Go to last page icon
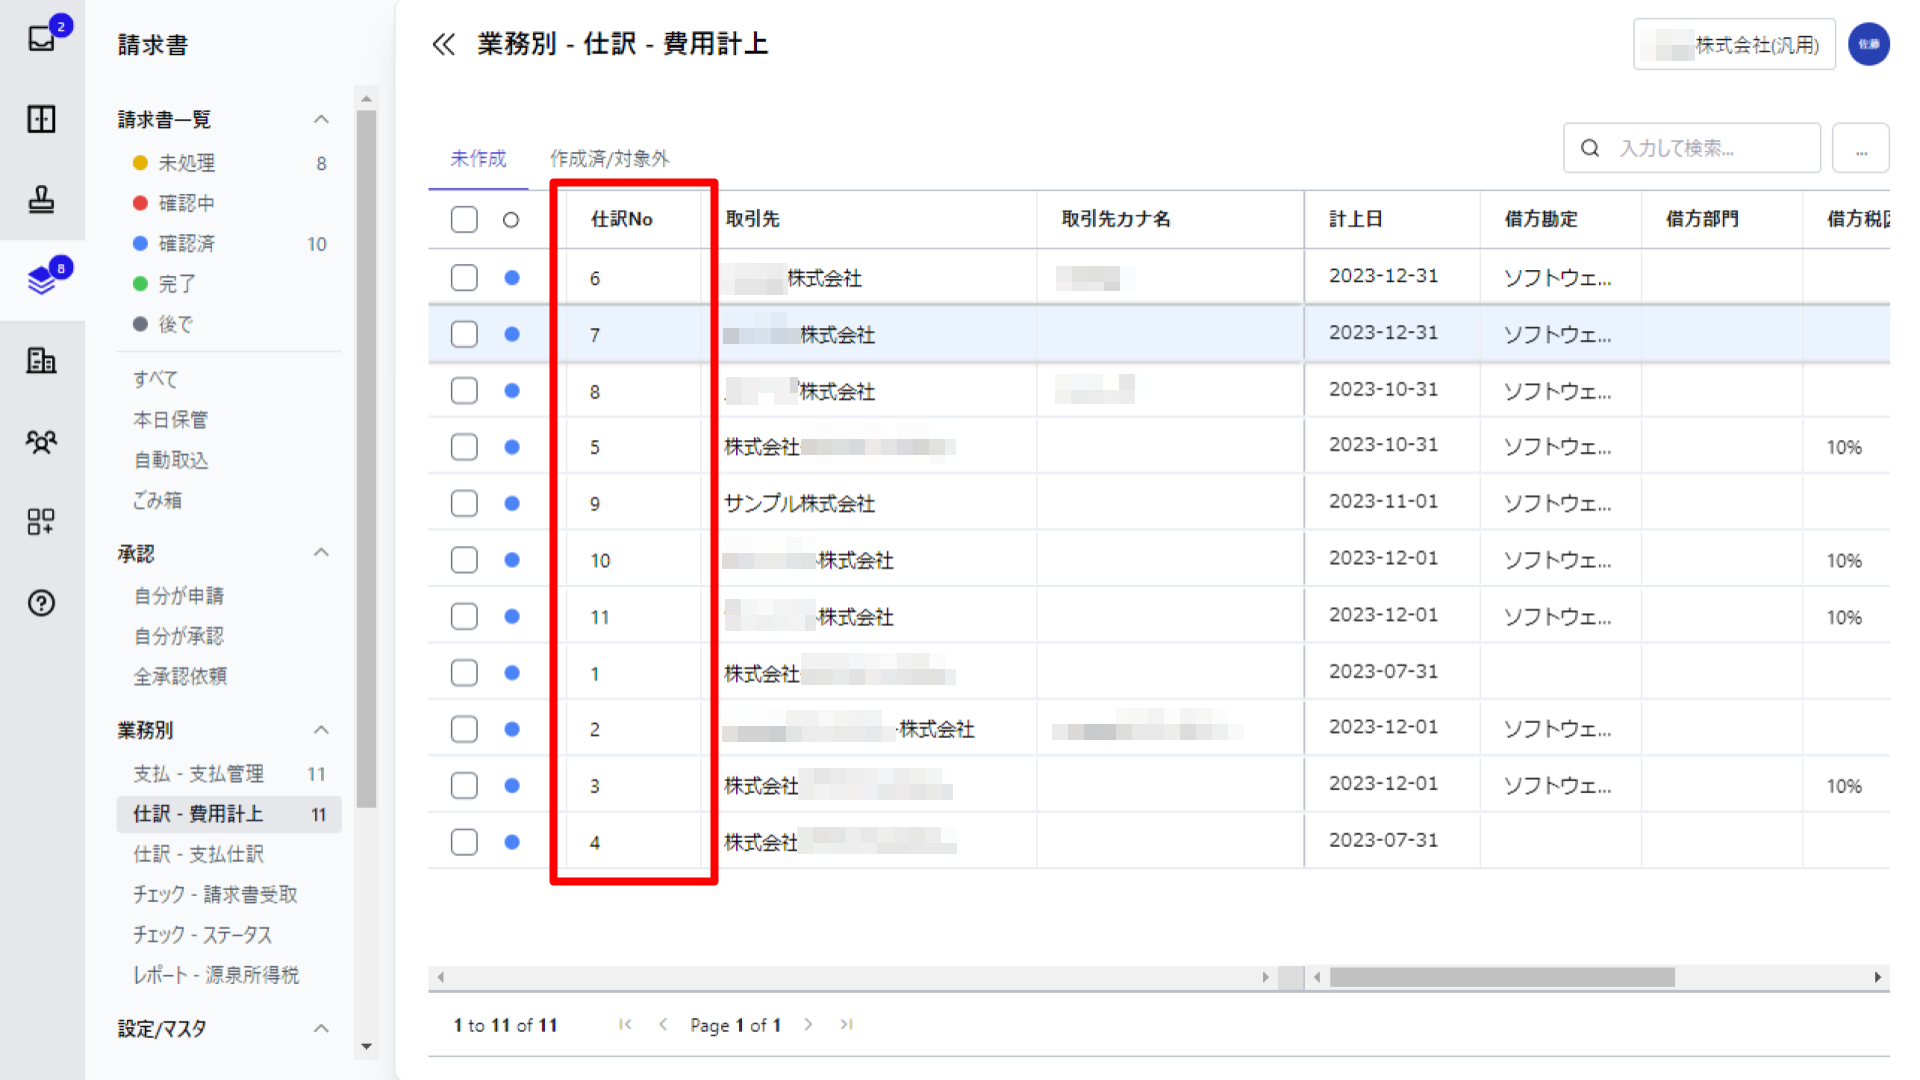 click(846, 1024)
